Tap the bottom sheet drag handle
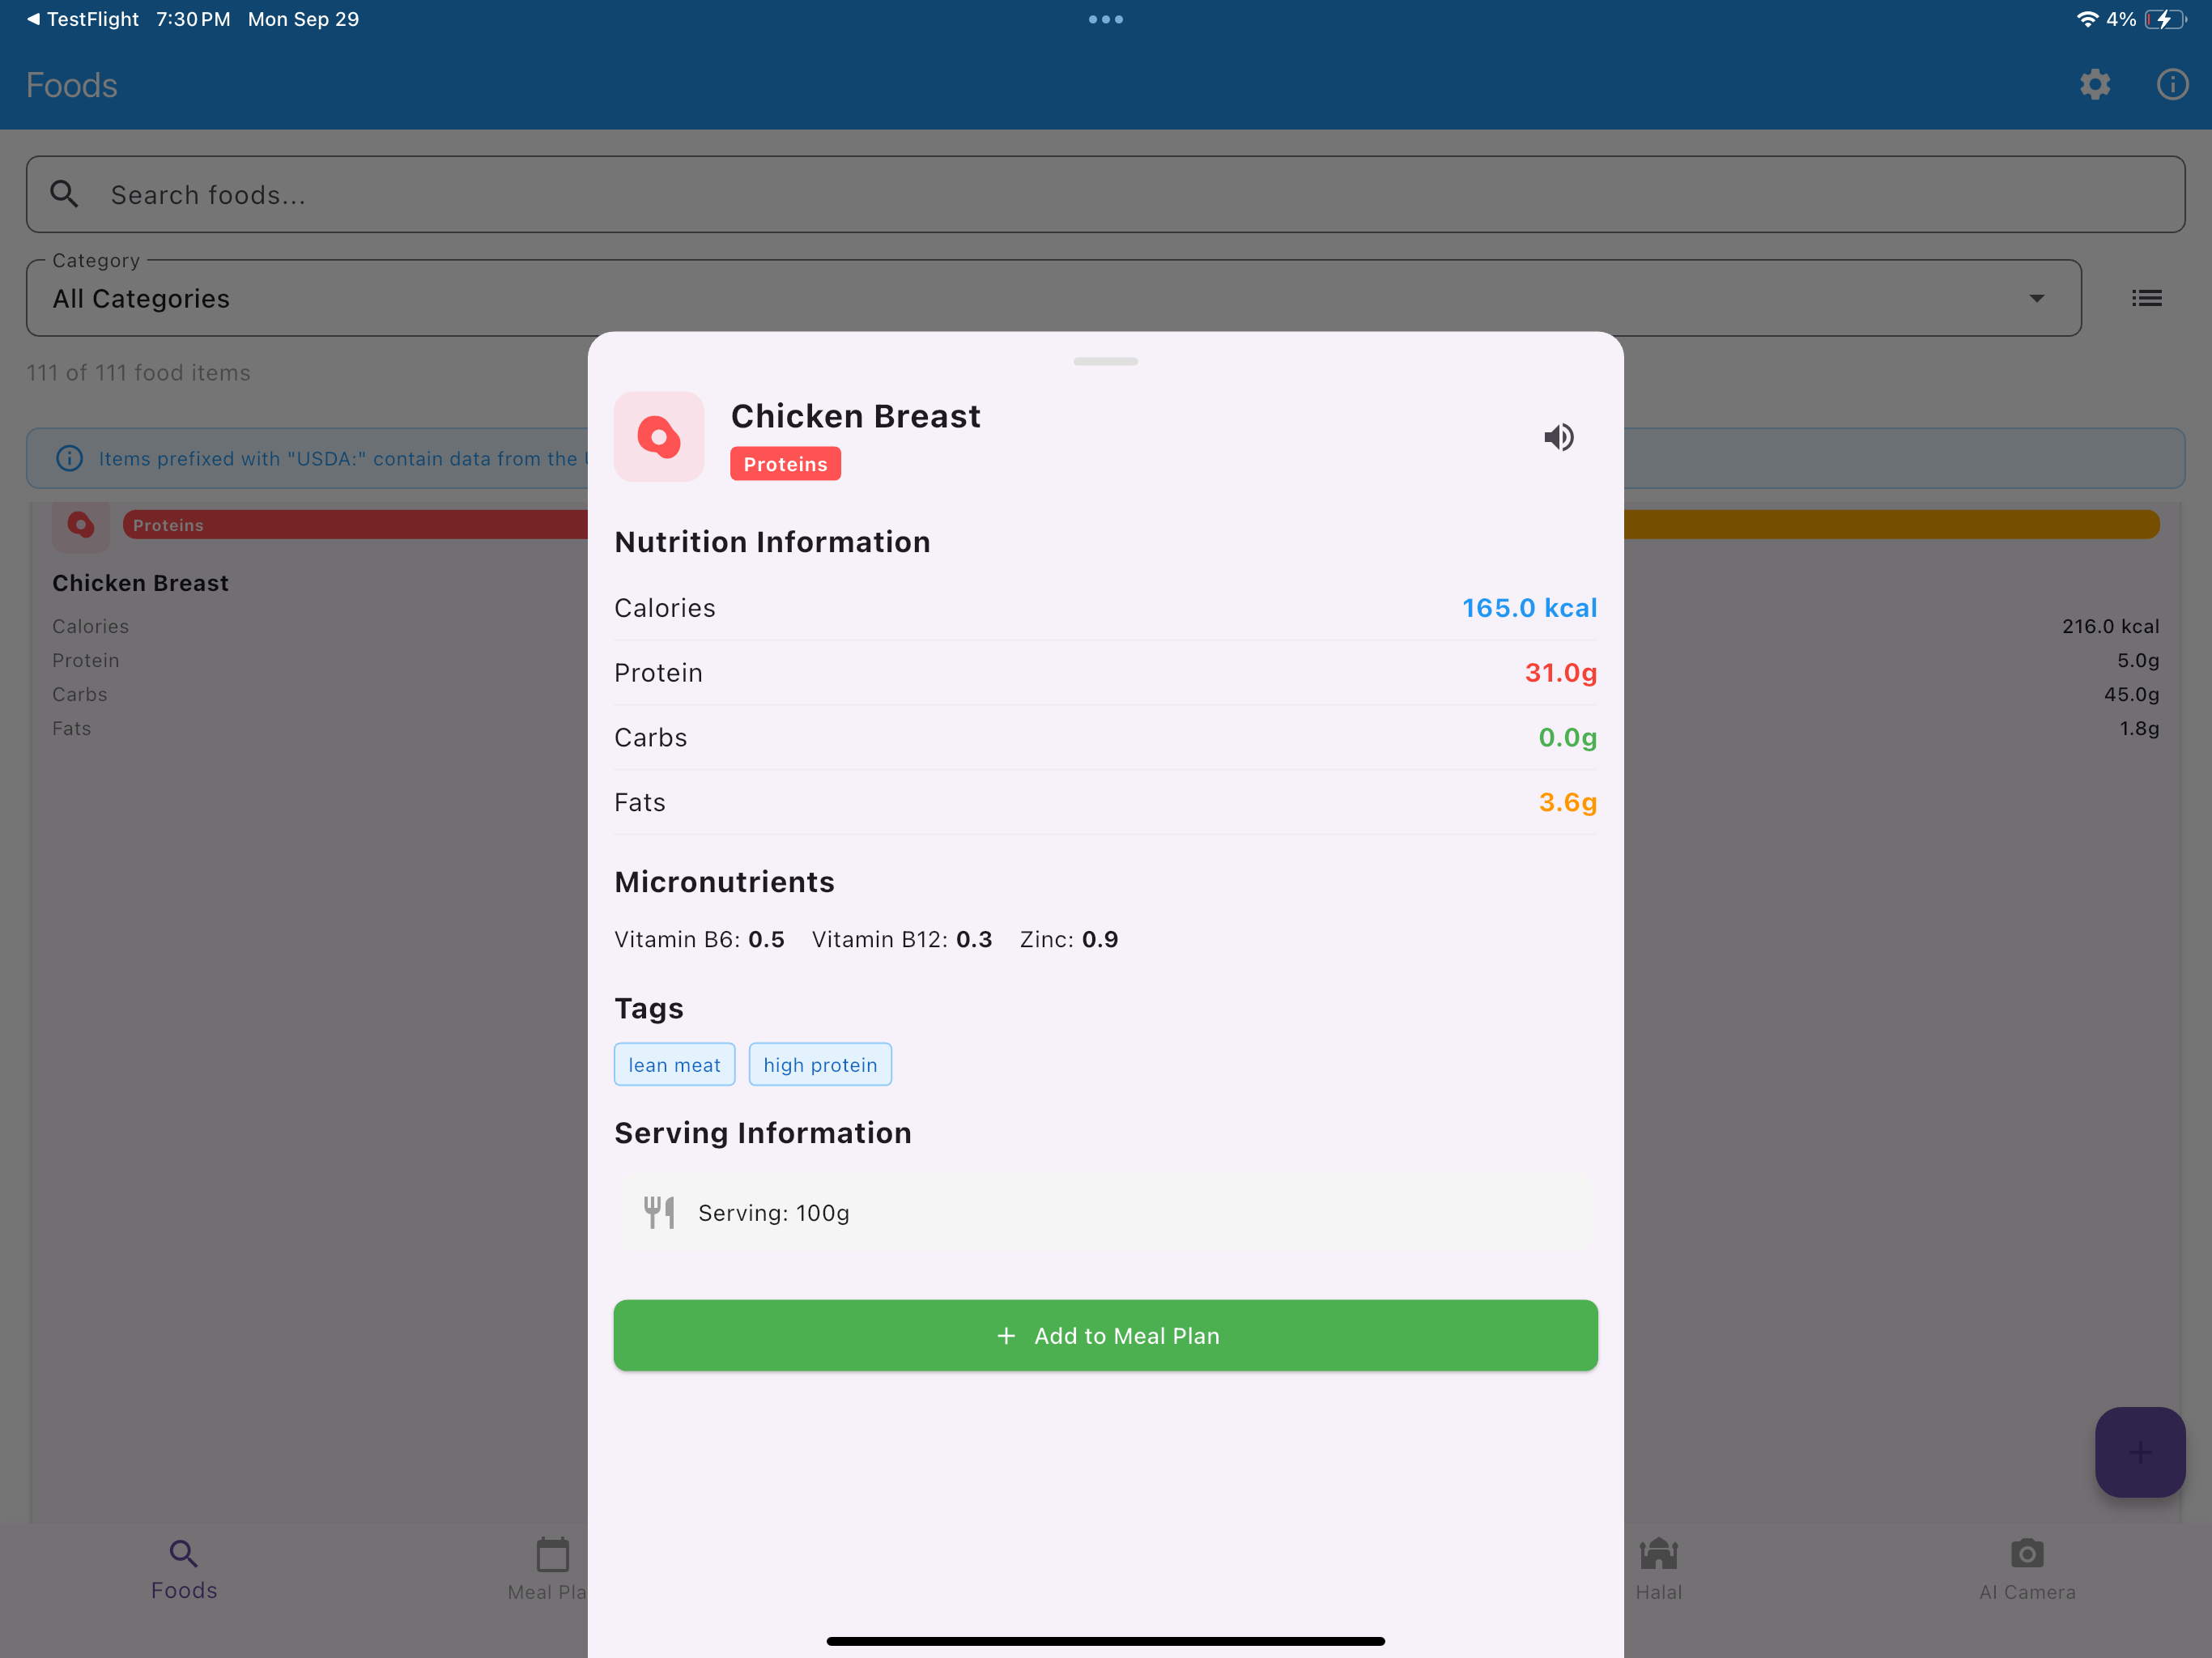This screenshot has height=1658, width=2212. click(x=1105, y=361)
